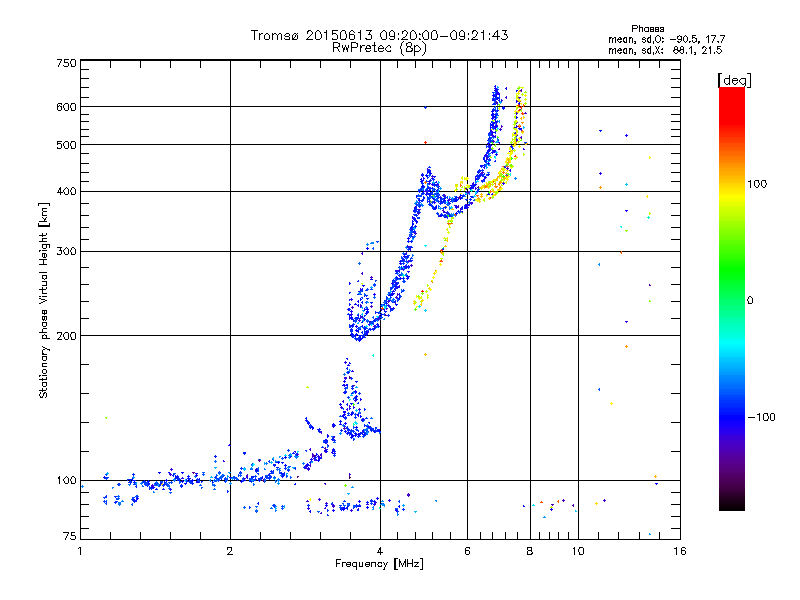Image resolution: width=800 pixels, height=600 pixels.
Task: Click the y-axis tick label '500'
Action: click(x=66, y=145)
